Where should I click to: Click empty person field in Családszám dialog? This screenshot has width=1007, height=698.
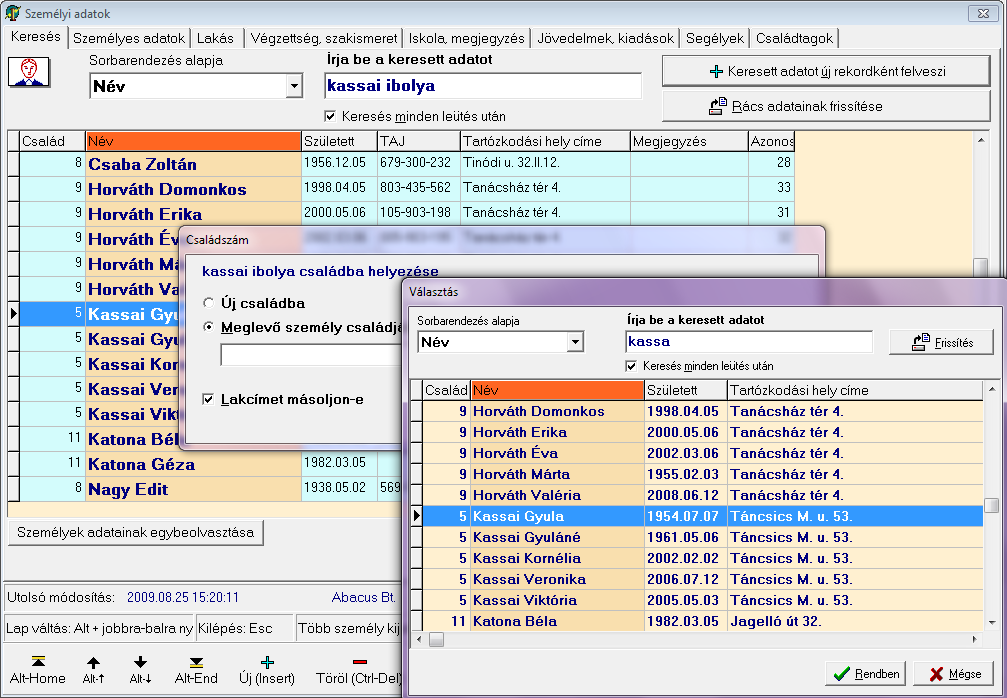(x=311, y=354)
